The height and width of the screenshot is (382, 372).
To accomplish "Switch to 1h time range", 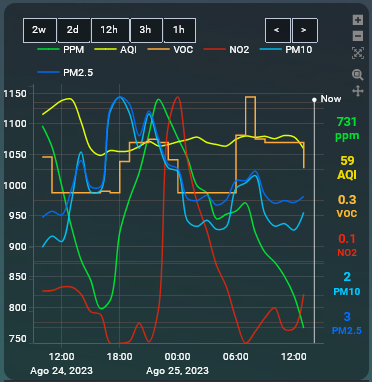I will pyautogui.click(x=180, y=30).
